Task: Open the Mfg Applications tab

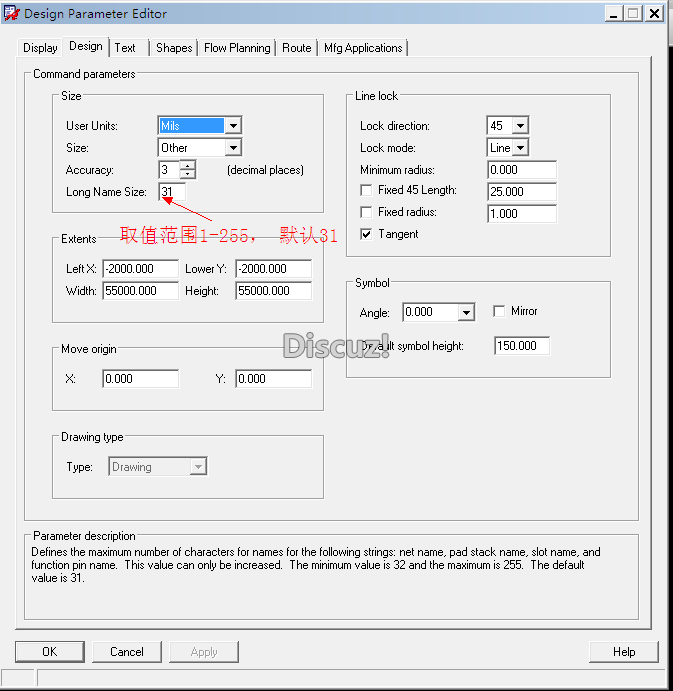Action: tap(363, 48)
